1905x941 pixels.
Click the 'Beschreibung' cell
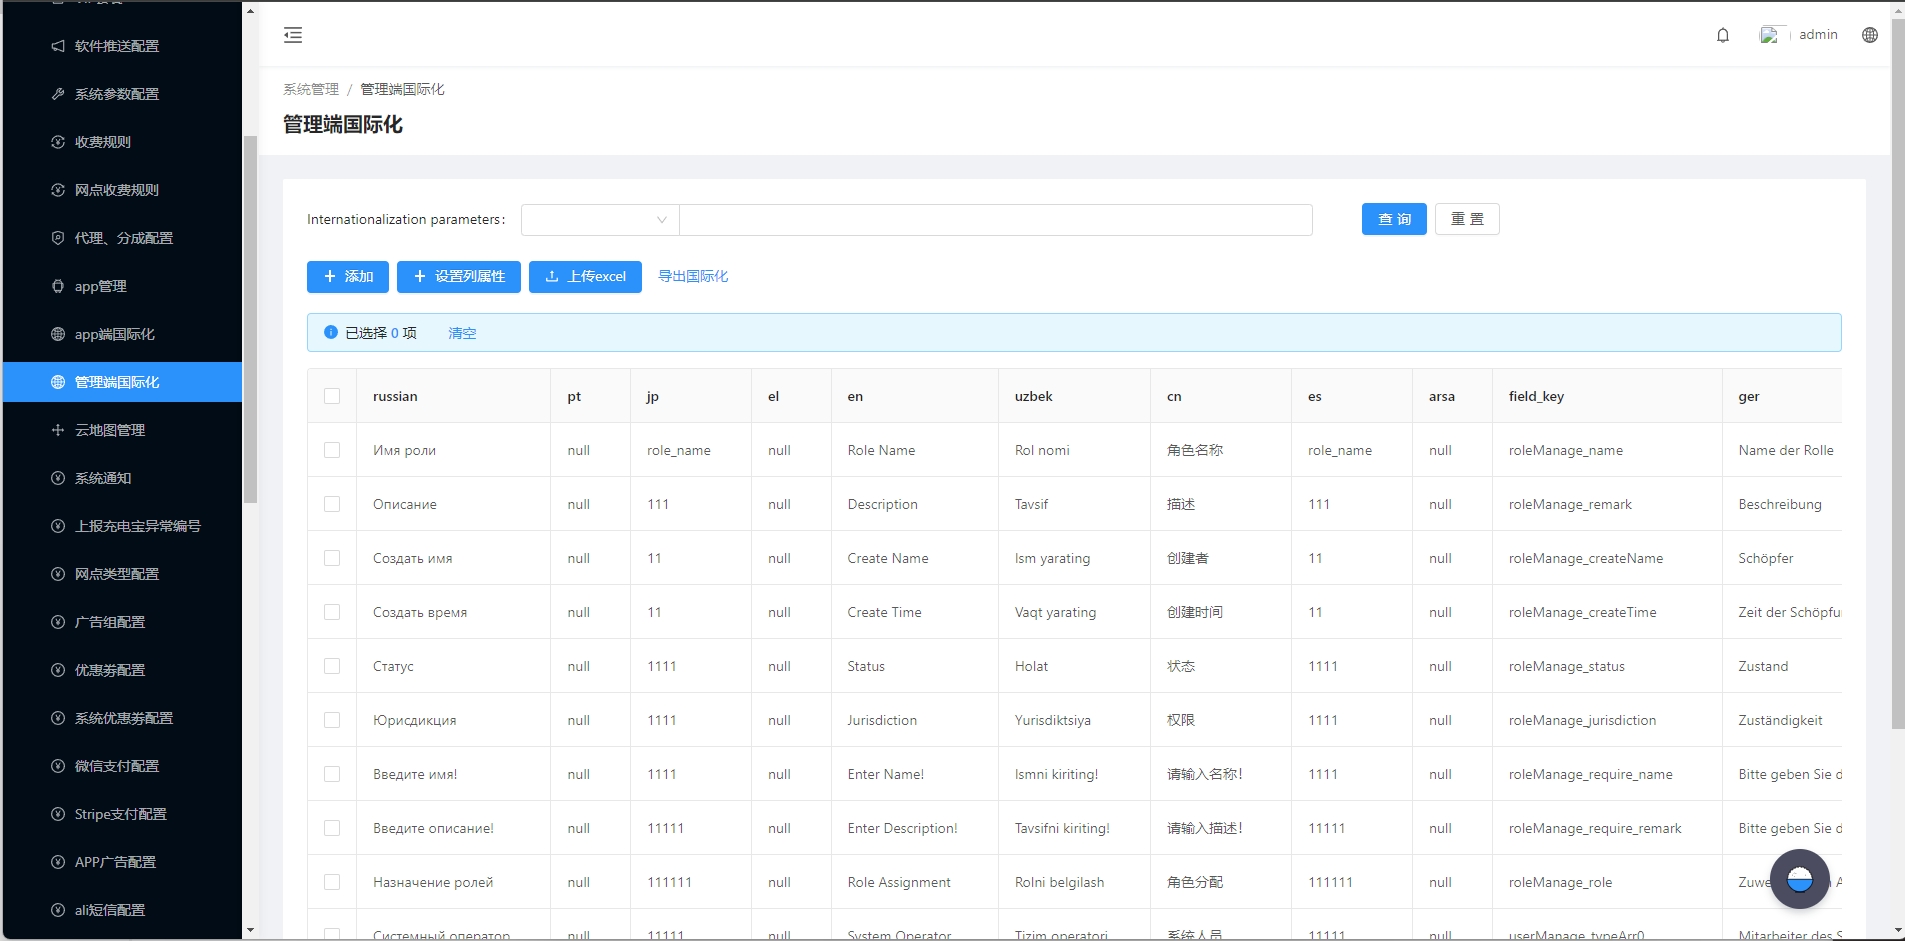[1780, 504]
